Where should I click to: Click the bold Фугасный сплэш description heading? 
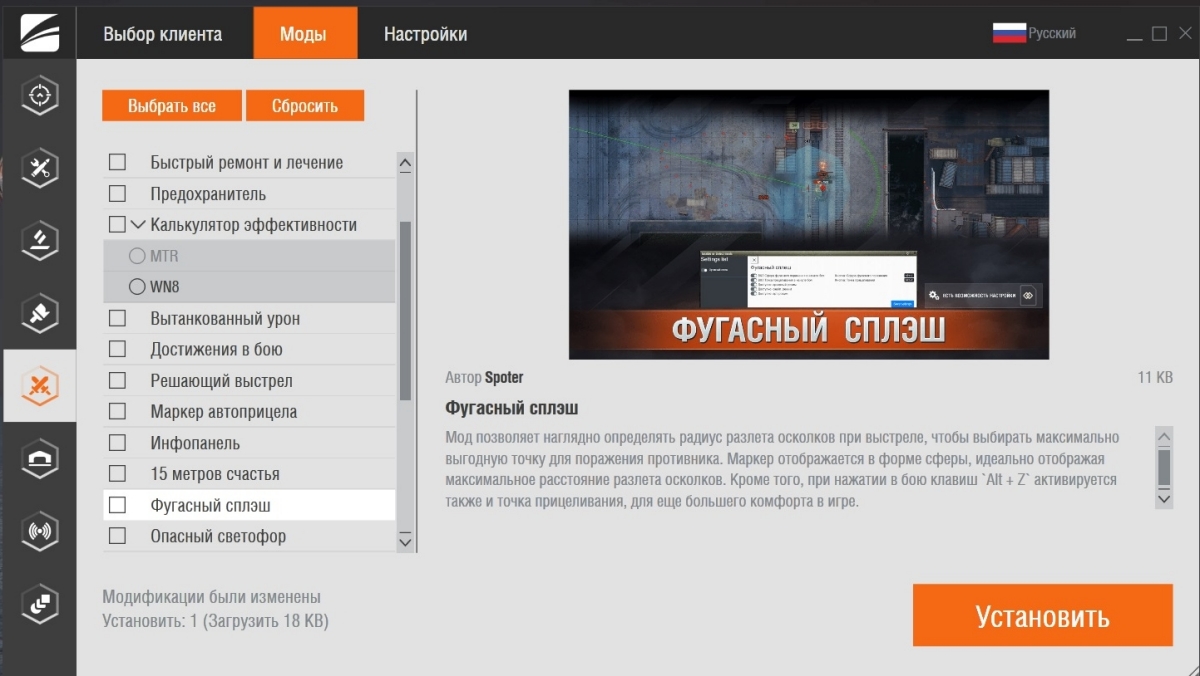(512, 409)
